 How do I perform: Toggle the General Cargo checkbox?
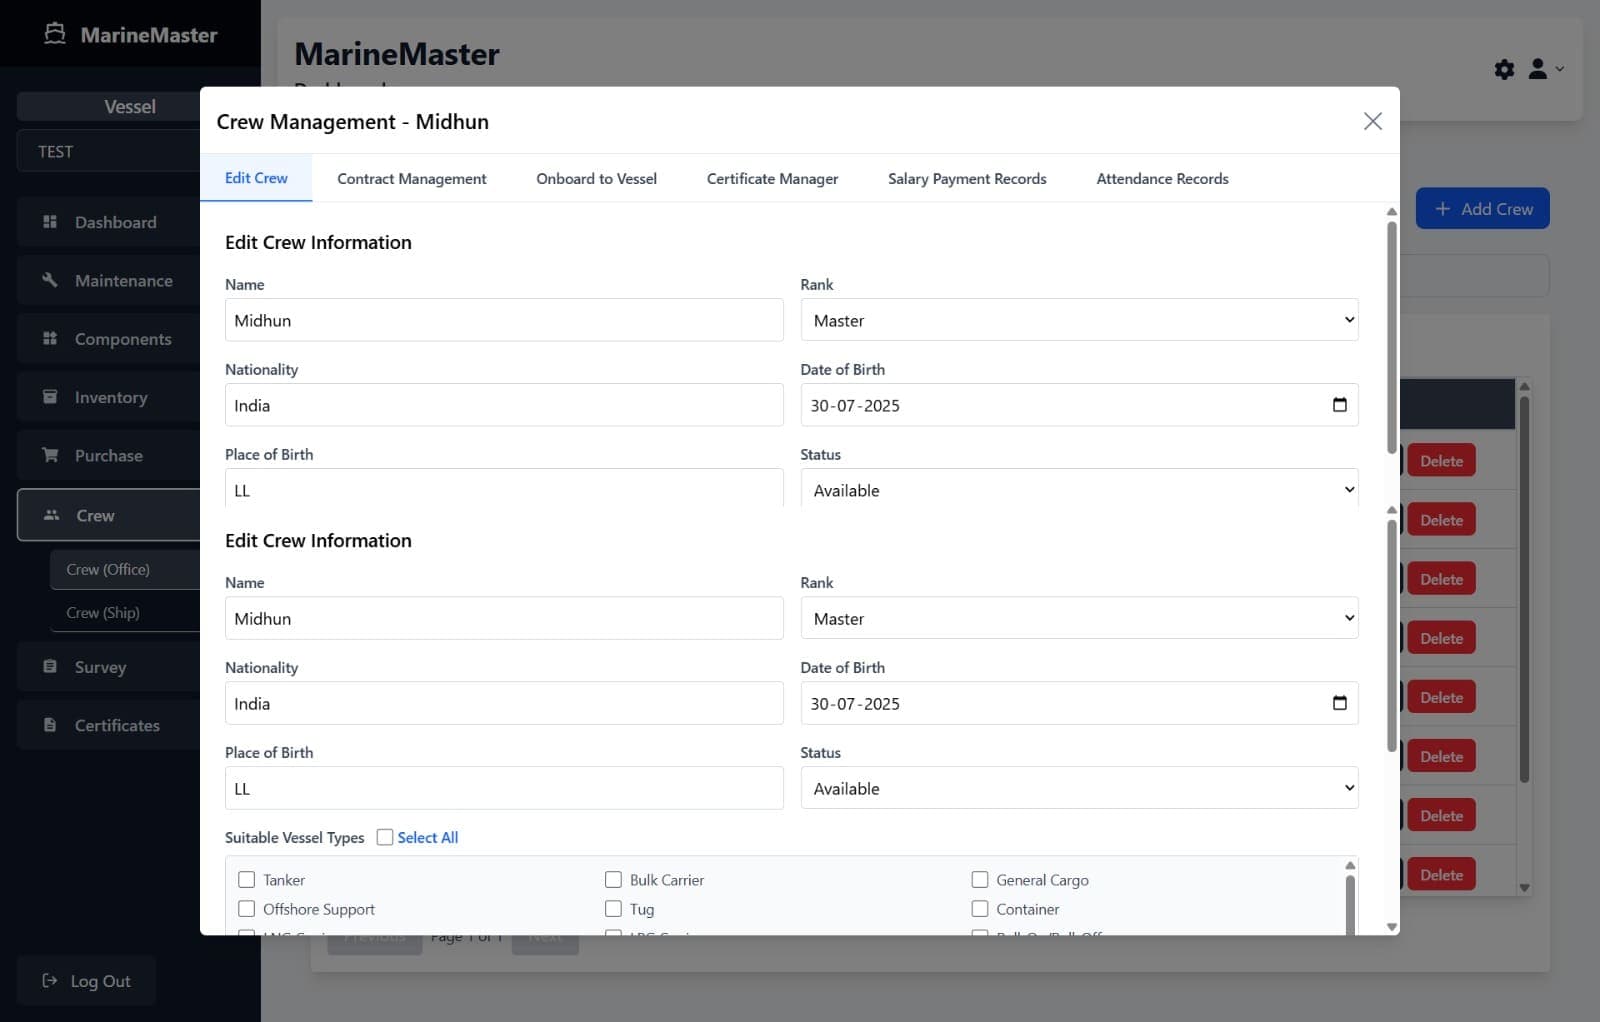coord(980,880)
